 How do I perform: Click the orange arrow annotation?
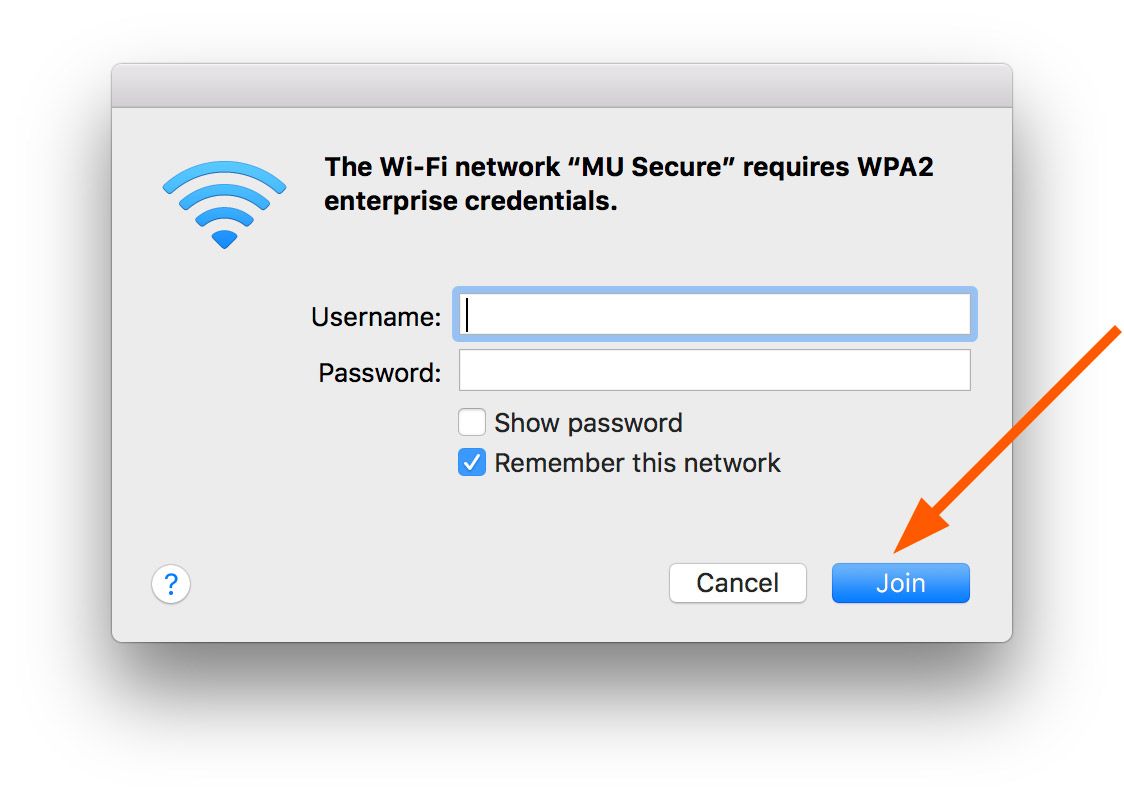point(1010,440)
